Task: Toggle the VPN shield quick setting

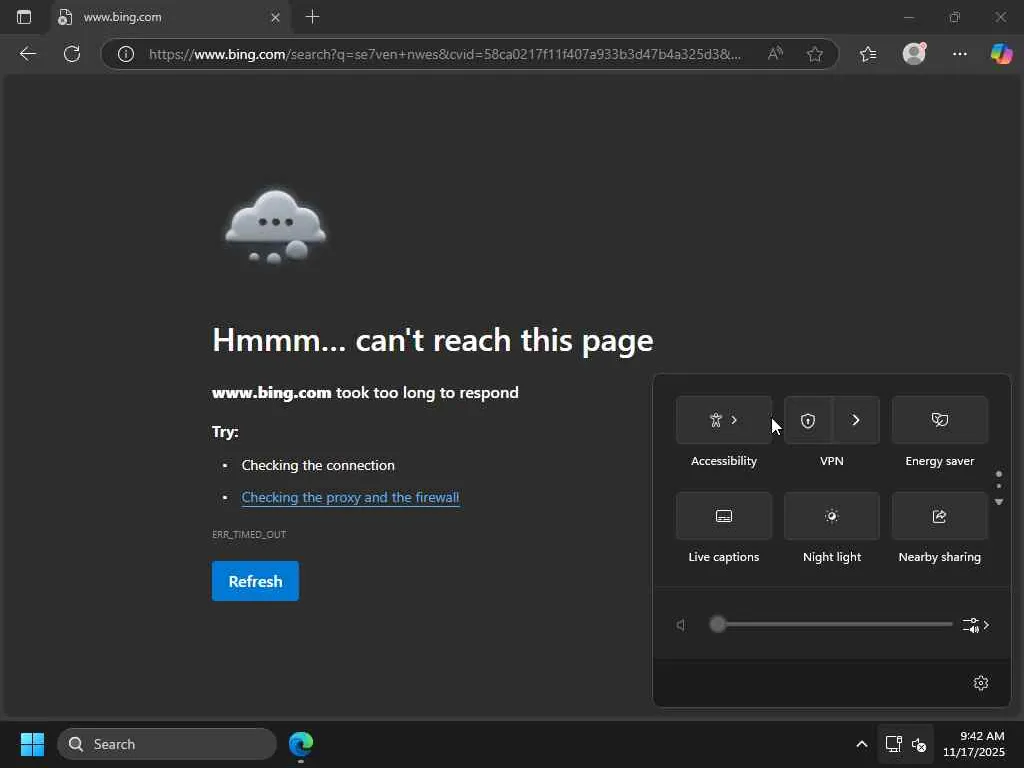Action: coord(808,421)
